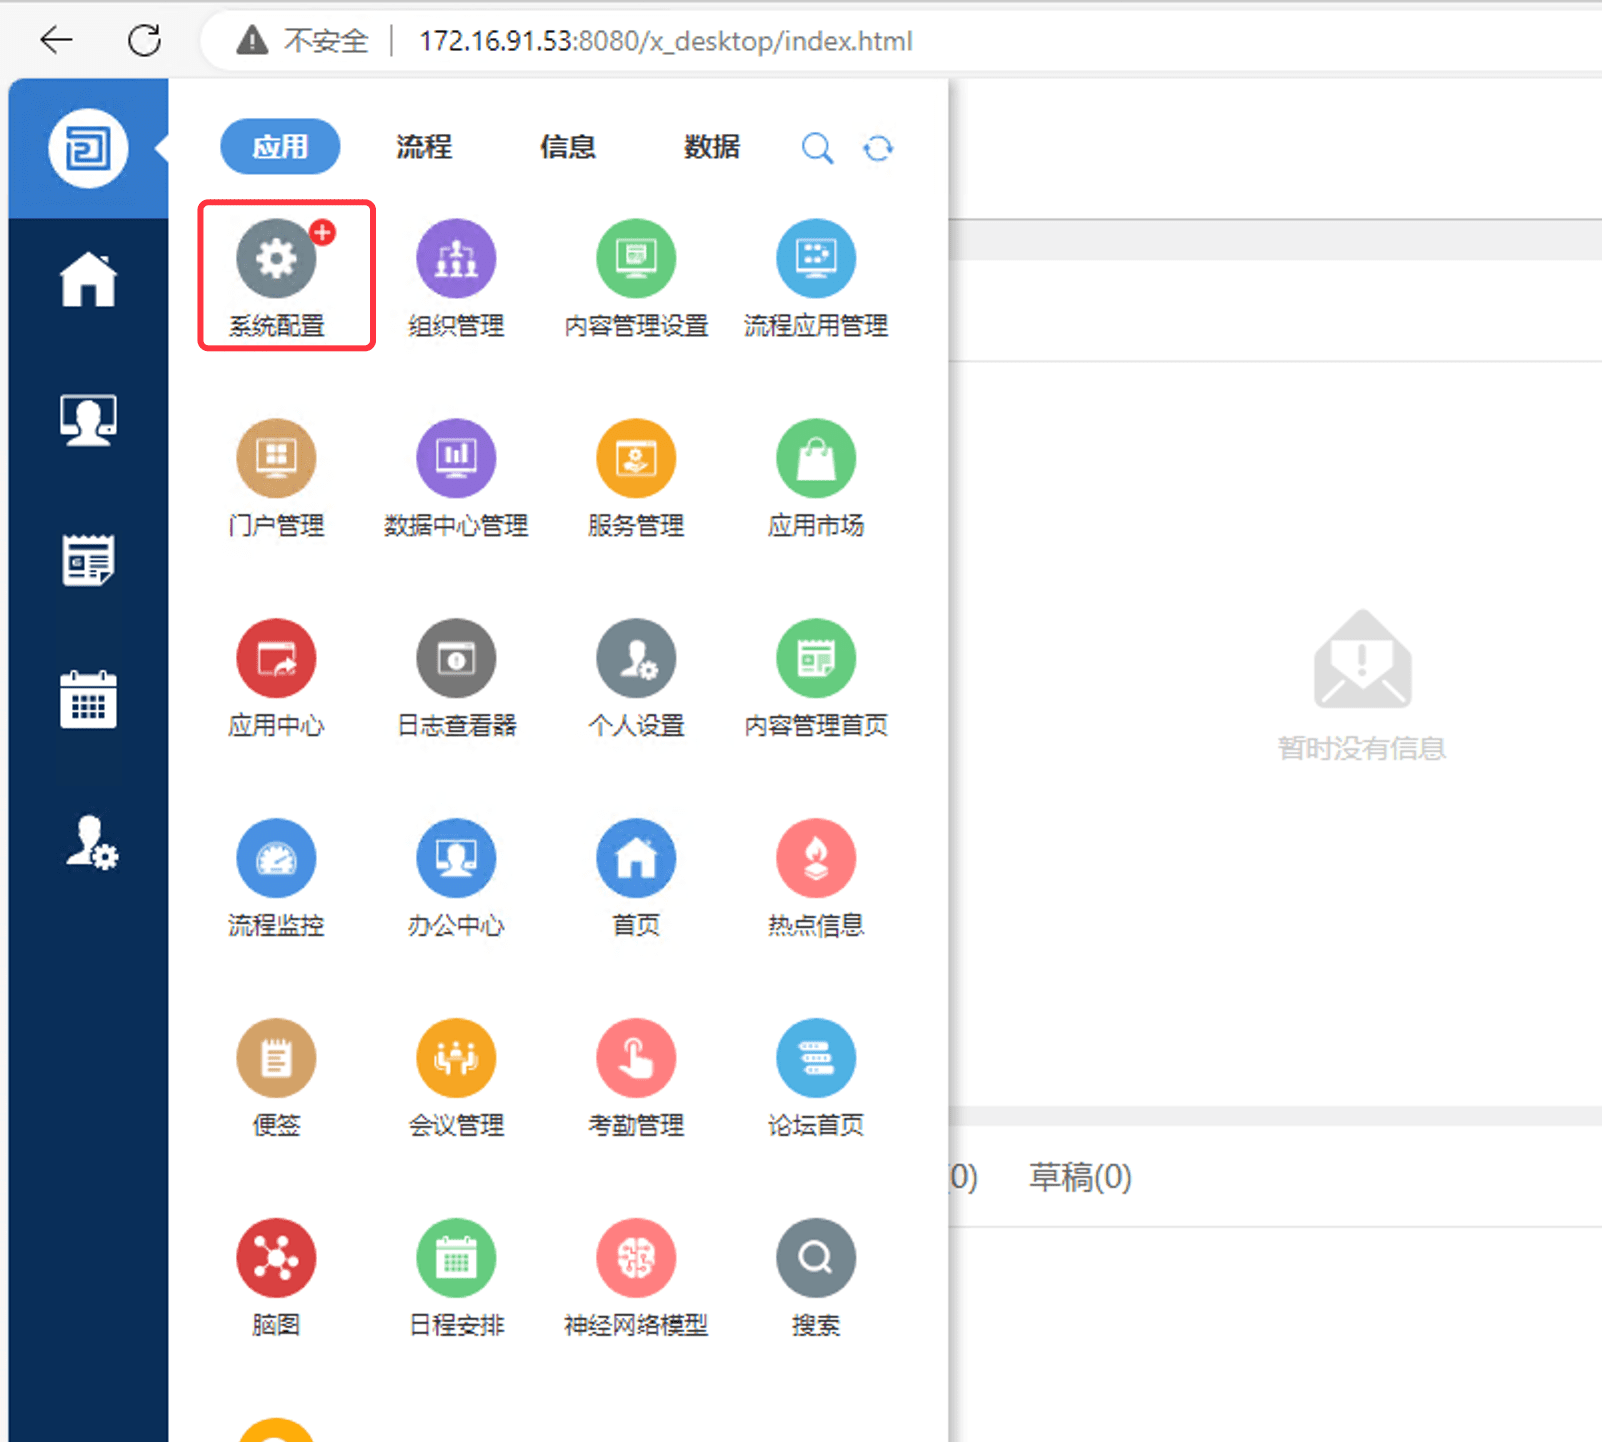This screenshot has height=1442, width=1602.
Task: Select the 信息 tab
Action: click(568, 147)
